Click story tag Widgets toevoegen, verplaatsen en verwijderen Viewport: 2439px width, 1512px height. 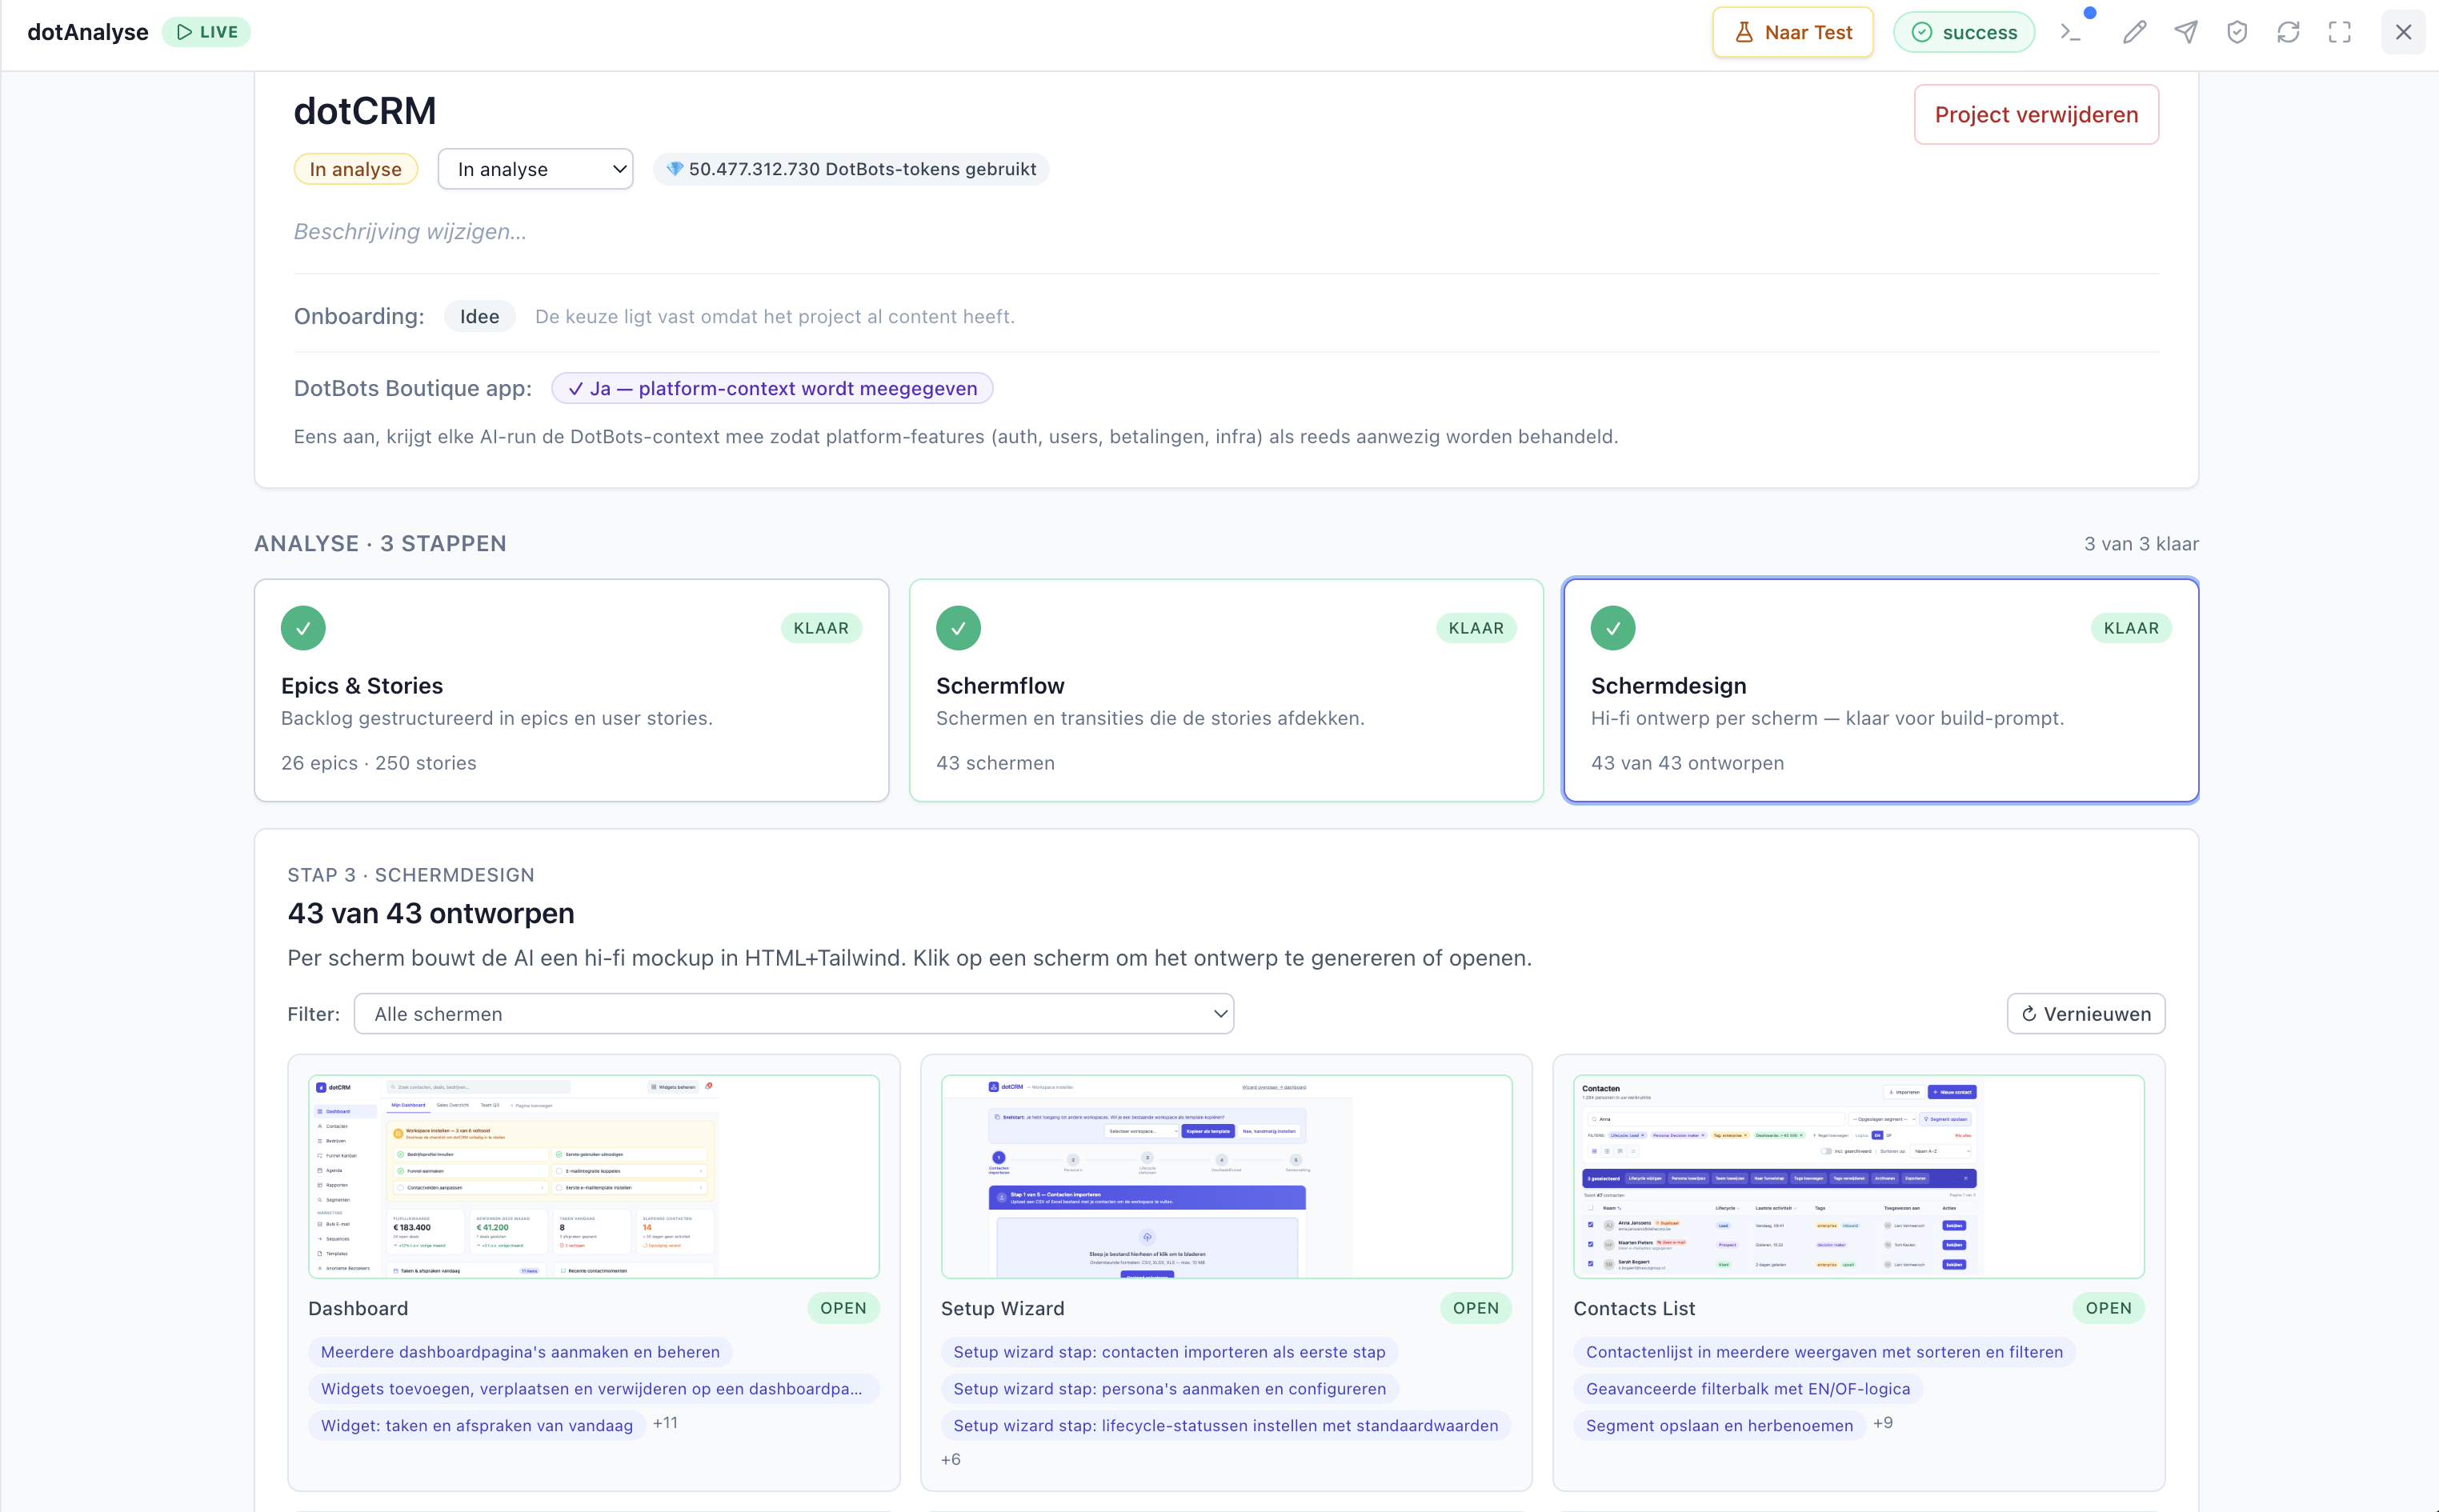click(x=594, y=1389)
